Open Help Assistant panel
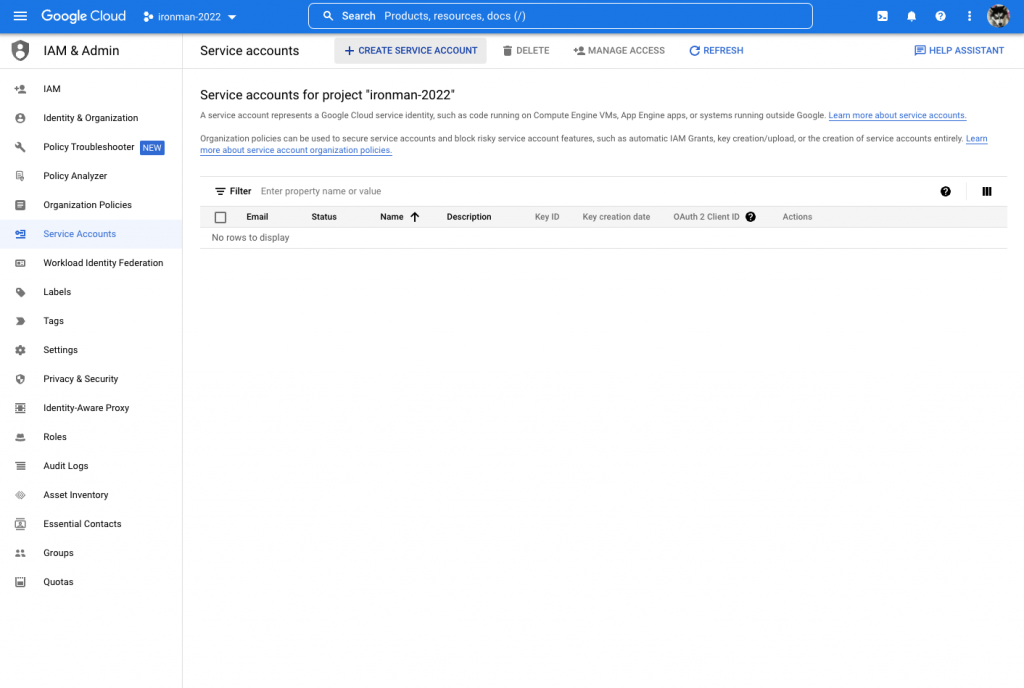The image size is (1024, 688). pyautogui.click(x=959, y=50)
